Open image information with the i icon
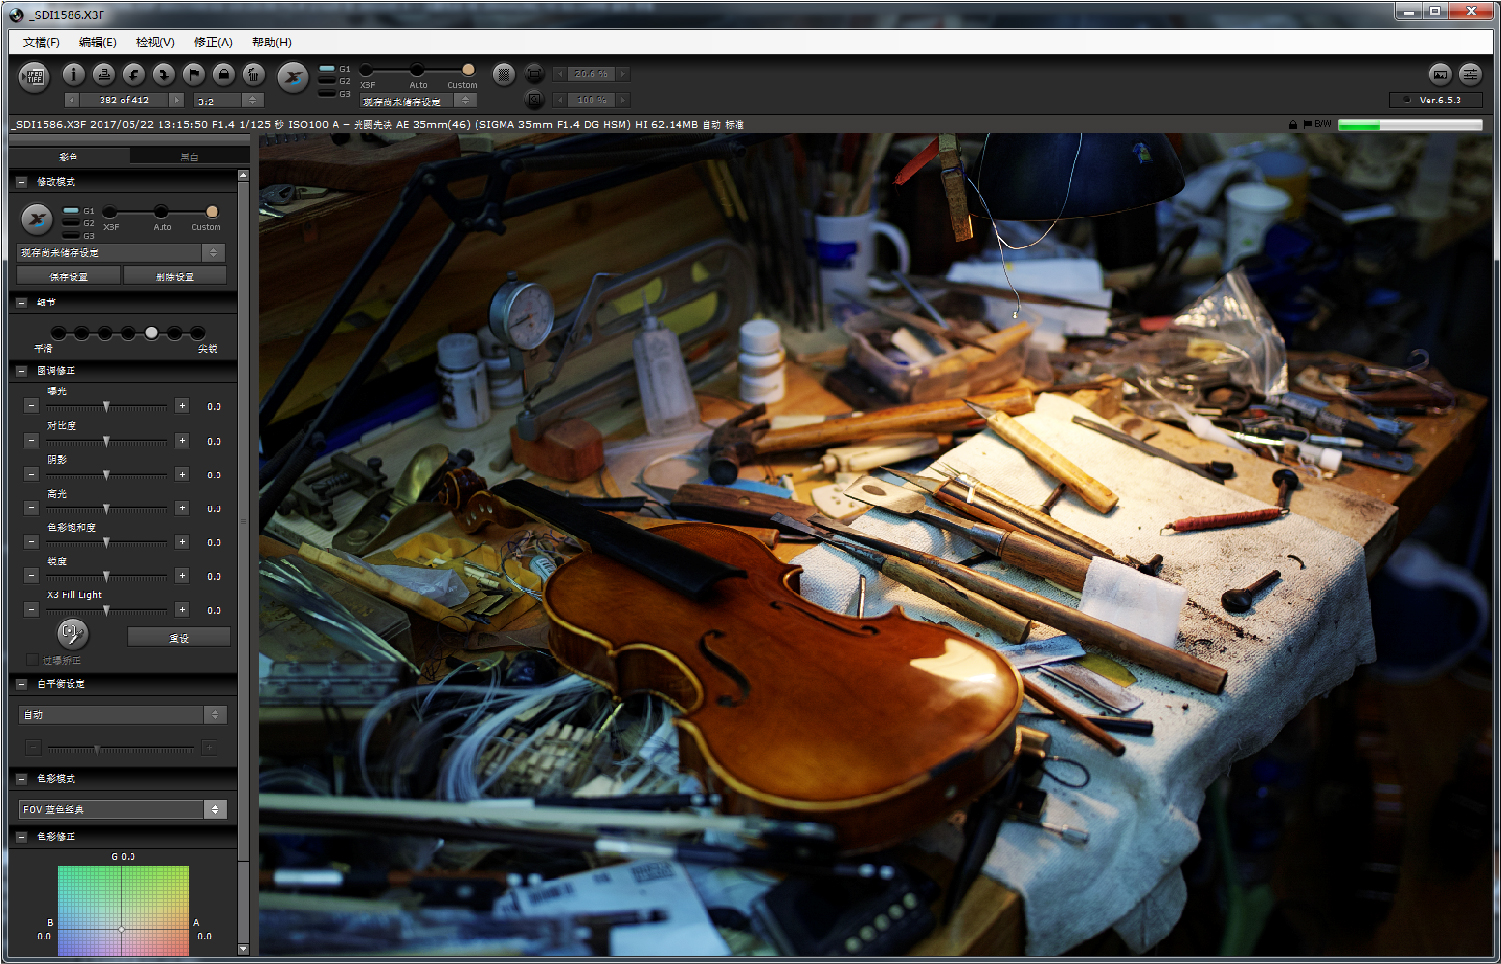This screenshot has width=1501, height=964. [x=73, y=74]
